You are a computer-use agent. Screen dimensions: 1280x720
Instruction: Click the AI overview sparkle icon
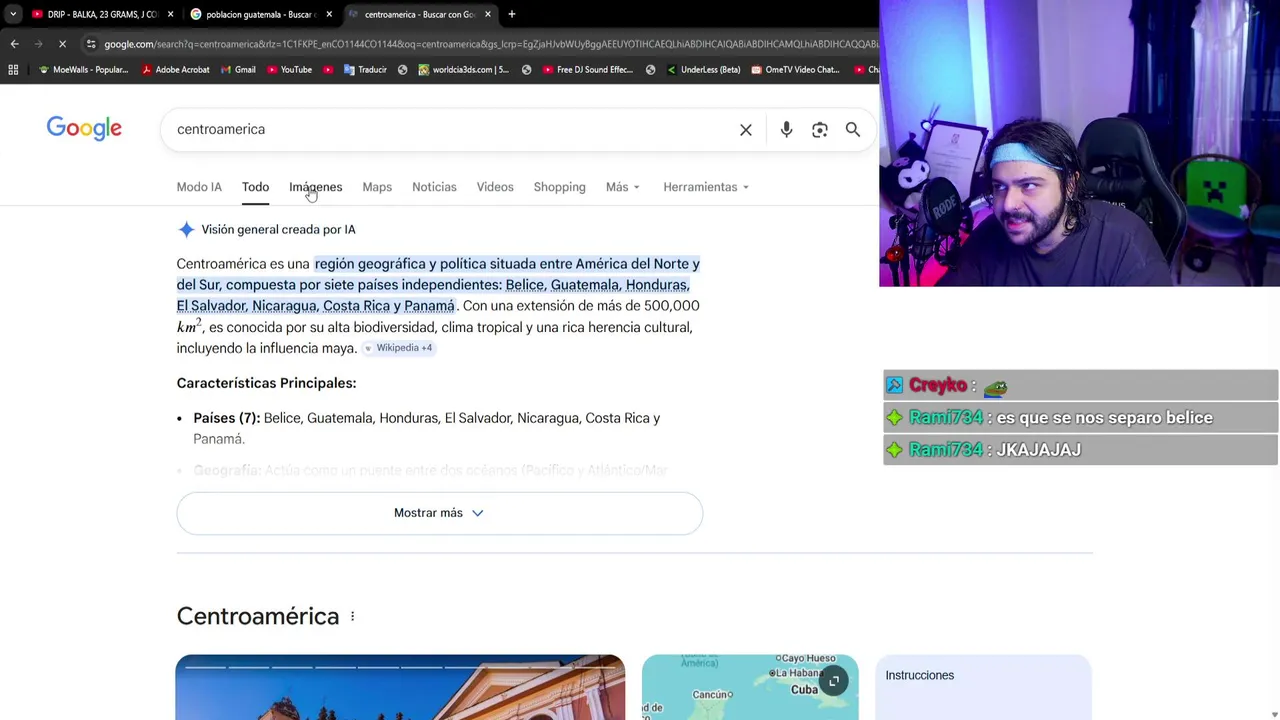point(186,230)
